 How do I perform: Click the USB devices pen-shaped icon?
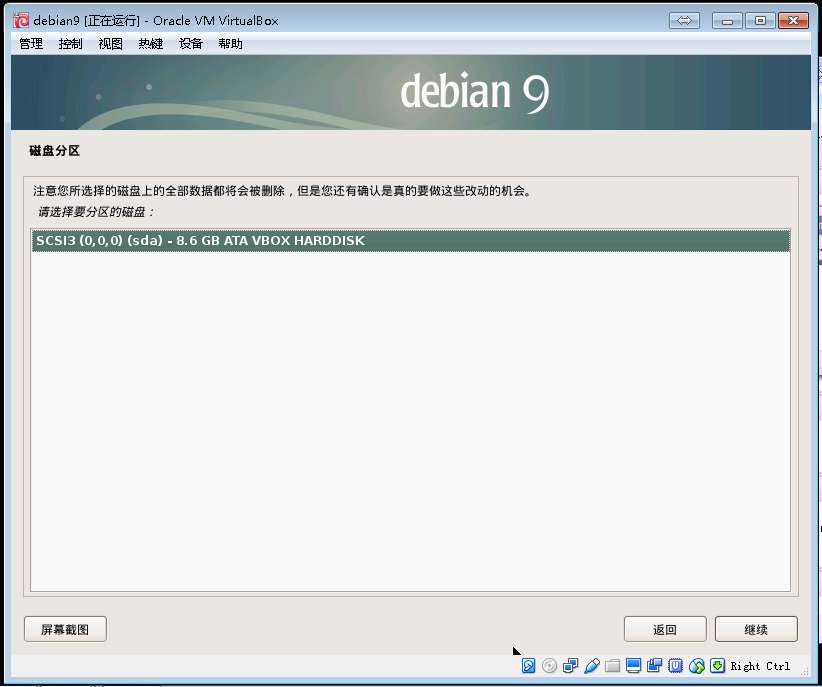coord(591,665)
